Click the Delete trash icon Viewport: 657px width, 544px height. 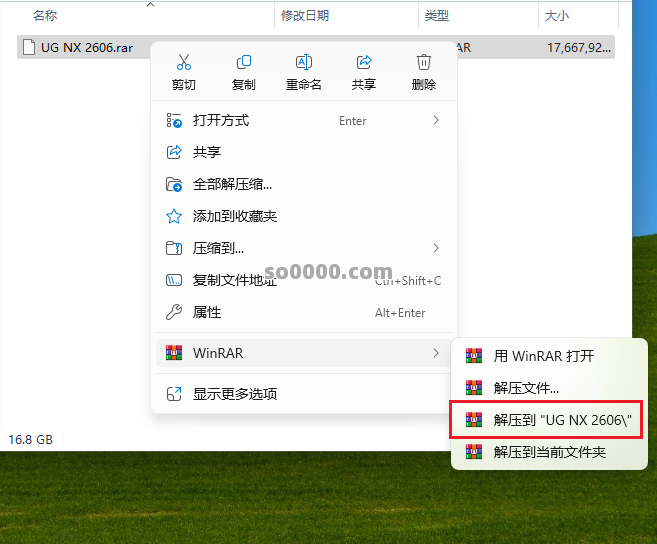[x=424, y=62]
